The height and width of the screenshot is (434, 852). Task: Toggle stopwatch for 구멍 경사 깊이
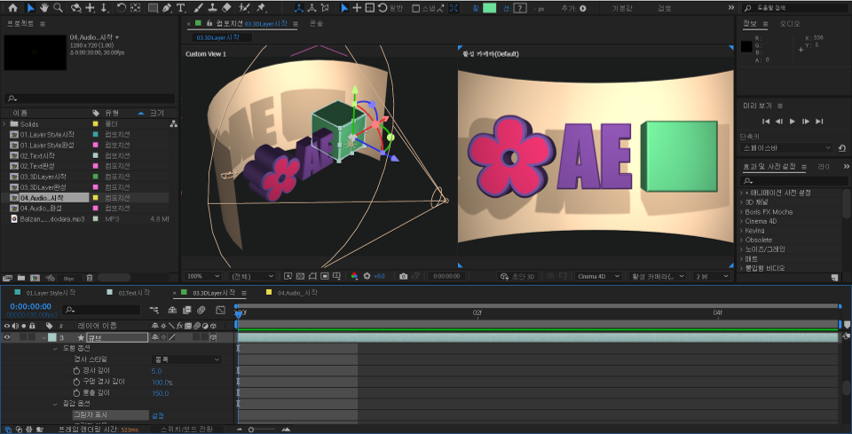click(x=76, y=382)
